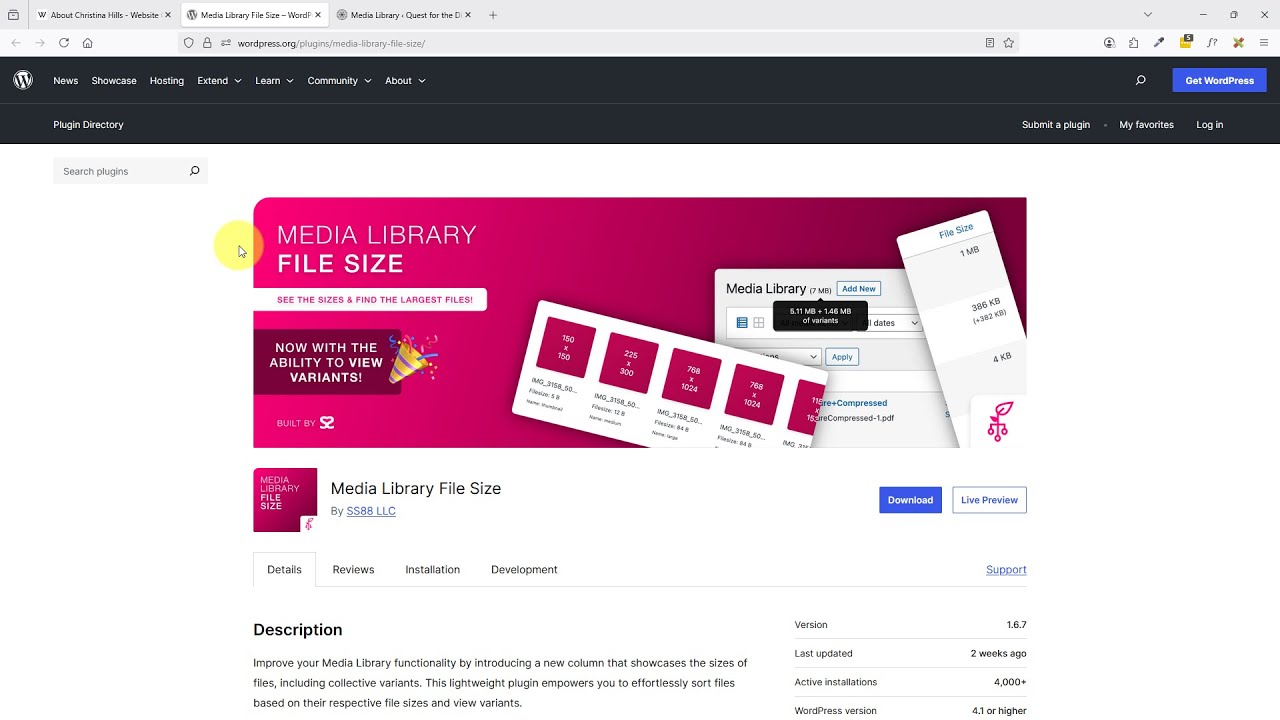This screenshot has height=720, width=1280.
Task: Click the '2 weeks ago' last updated value
Action: 998,653
